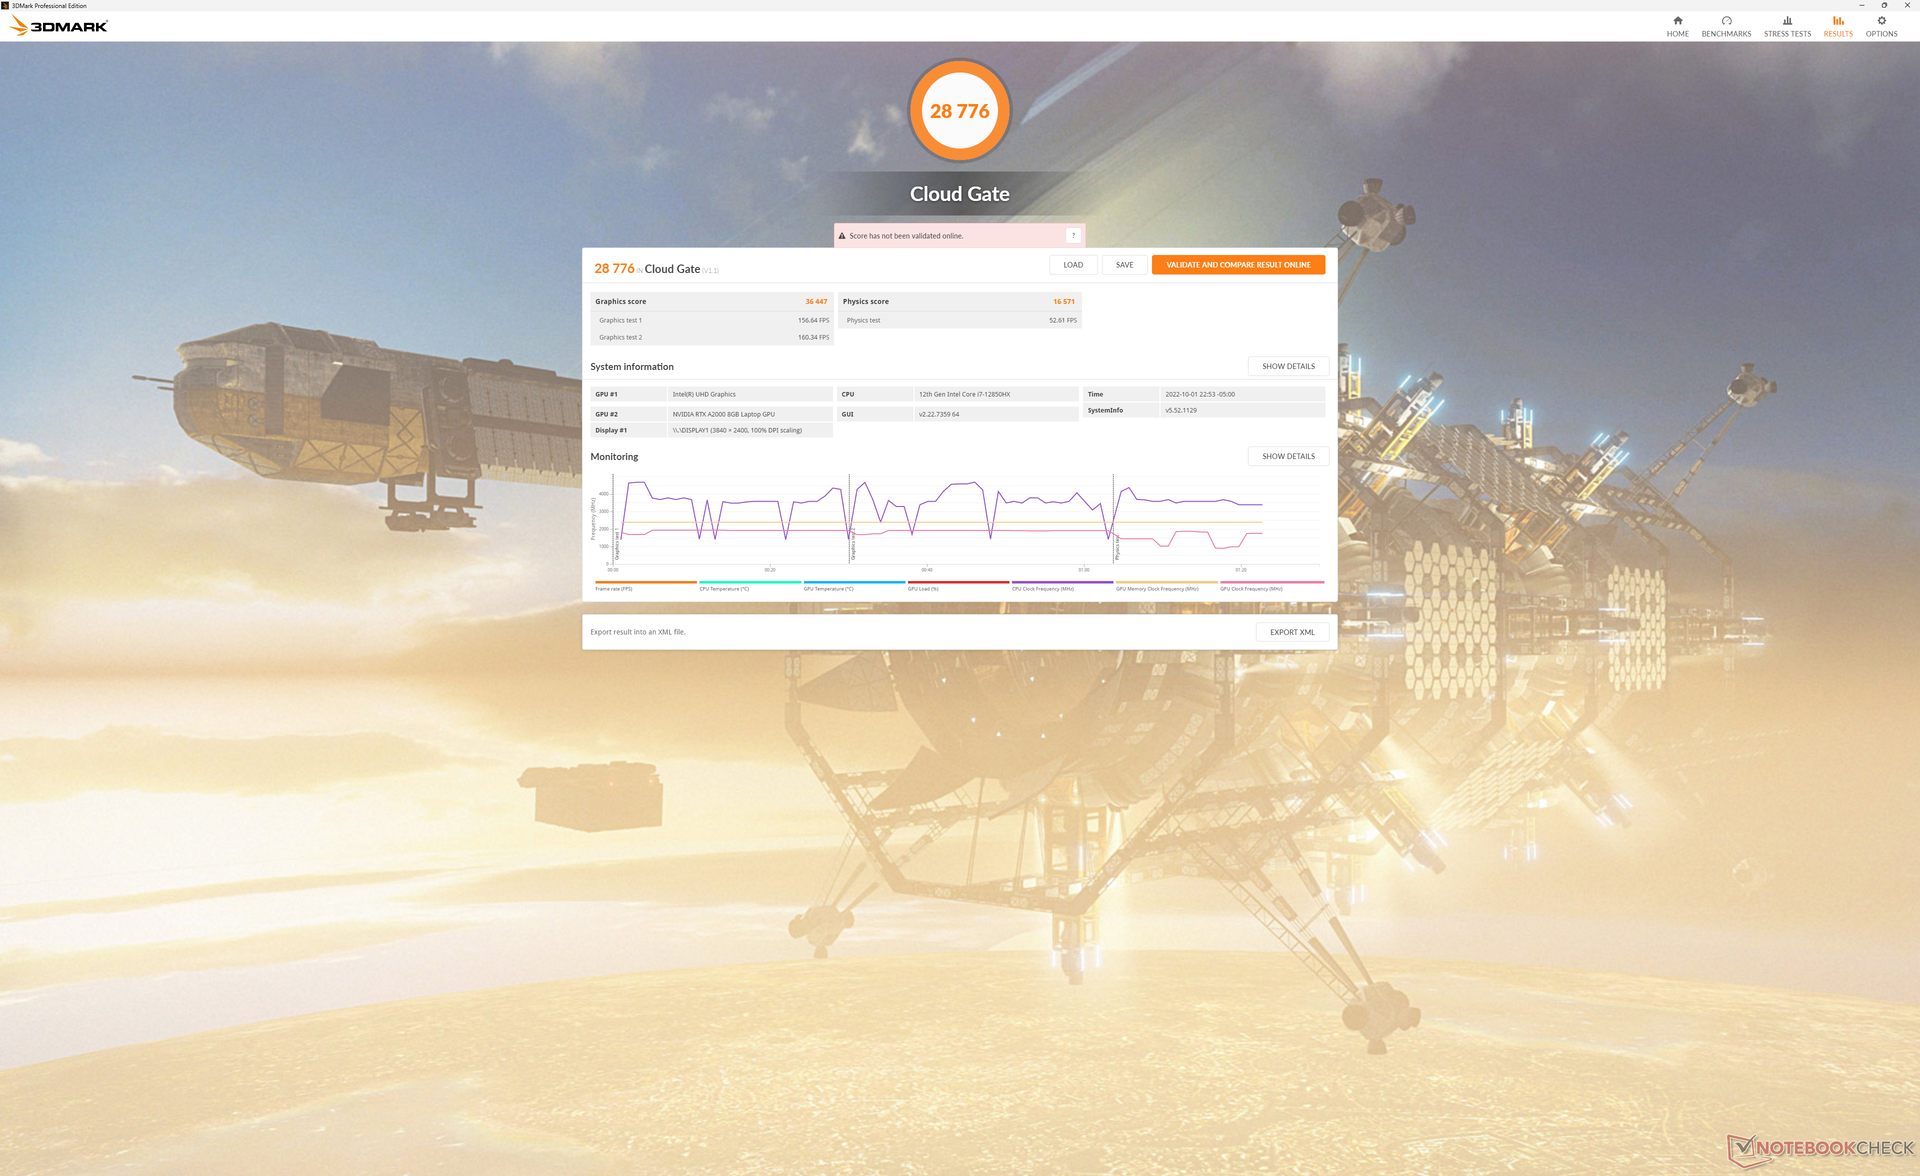Viewport: 1920px width, 1176px height.
Task: Open the Benchmarks gauge icon
Action: [1726, 21]
